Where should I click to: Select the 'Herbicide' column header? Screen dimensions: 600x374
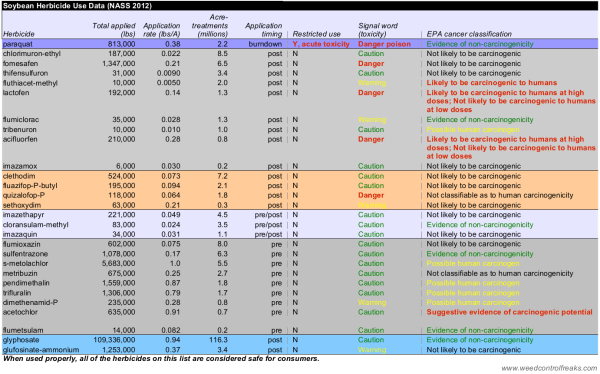pyautogui.click(x=19, y=34)
